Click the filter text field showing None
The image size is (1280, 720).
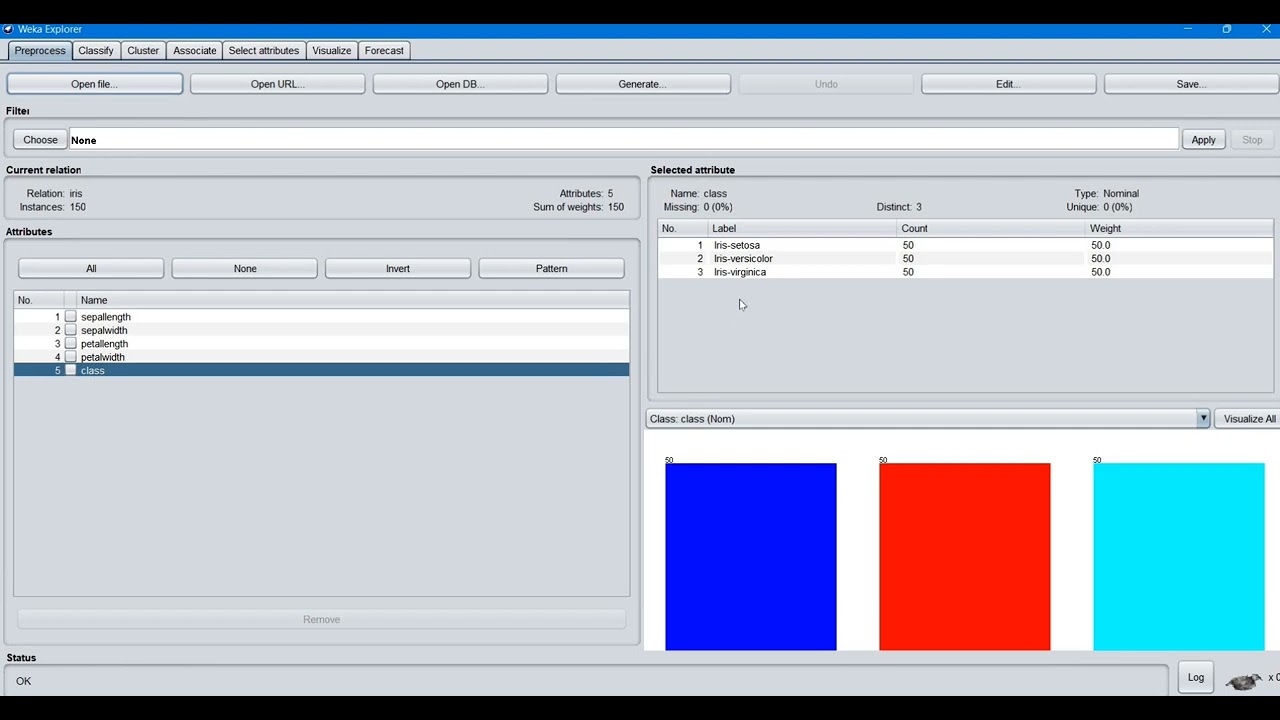(x=623, y=140)
